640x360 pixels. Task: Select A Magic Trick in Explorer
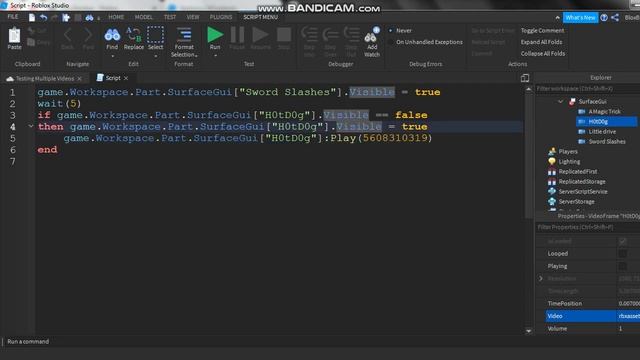(604, 111)
